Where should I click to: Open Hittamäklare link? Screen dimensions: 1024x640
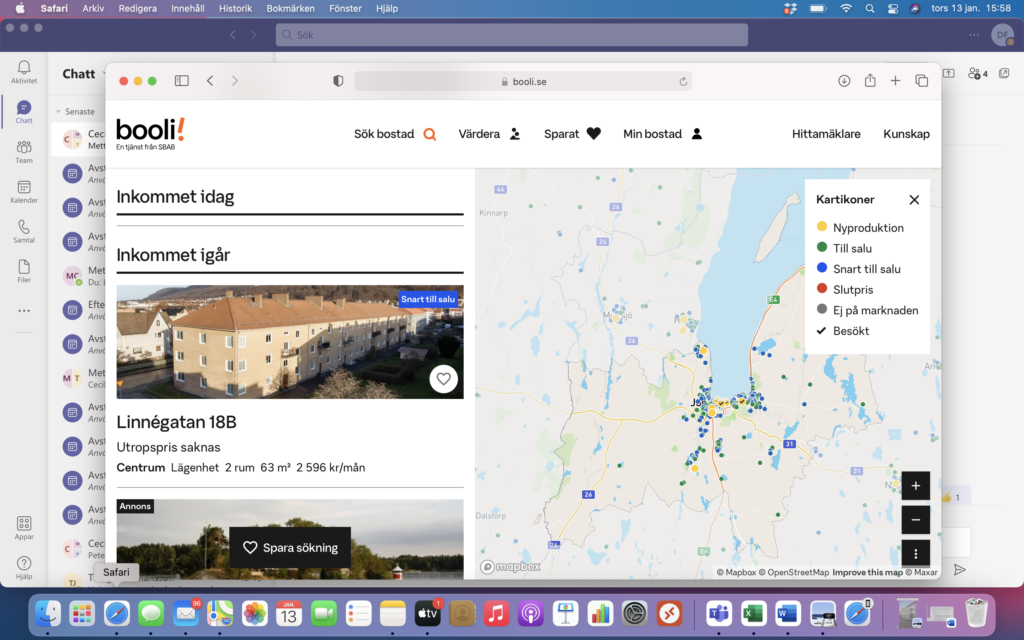[826, 134]
